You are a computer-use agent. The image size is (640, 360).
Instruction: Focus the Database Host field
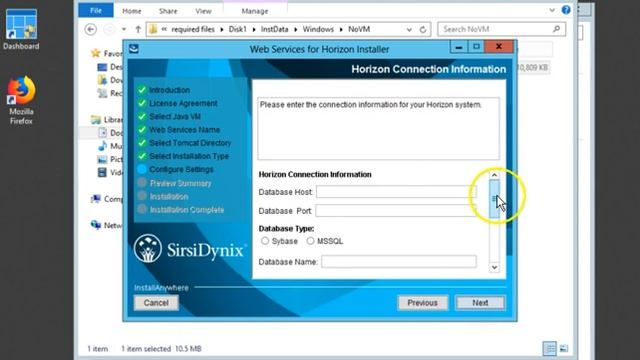tap(396, 192)
